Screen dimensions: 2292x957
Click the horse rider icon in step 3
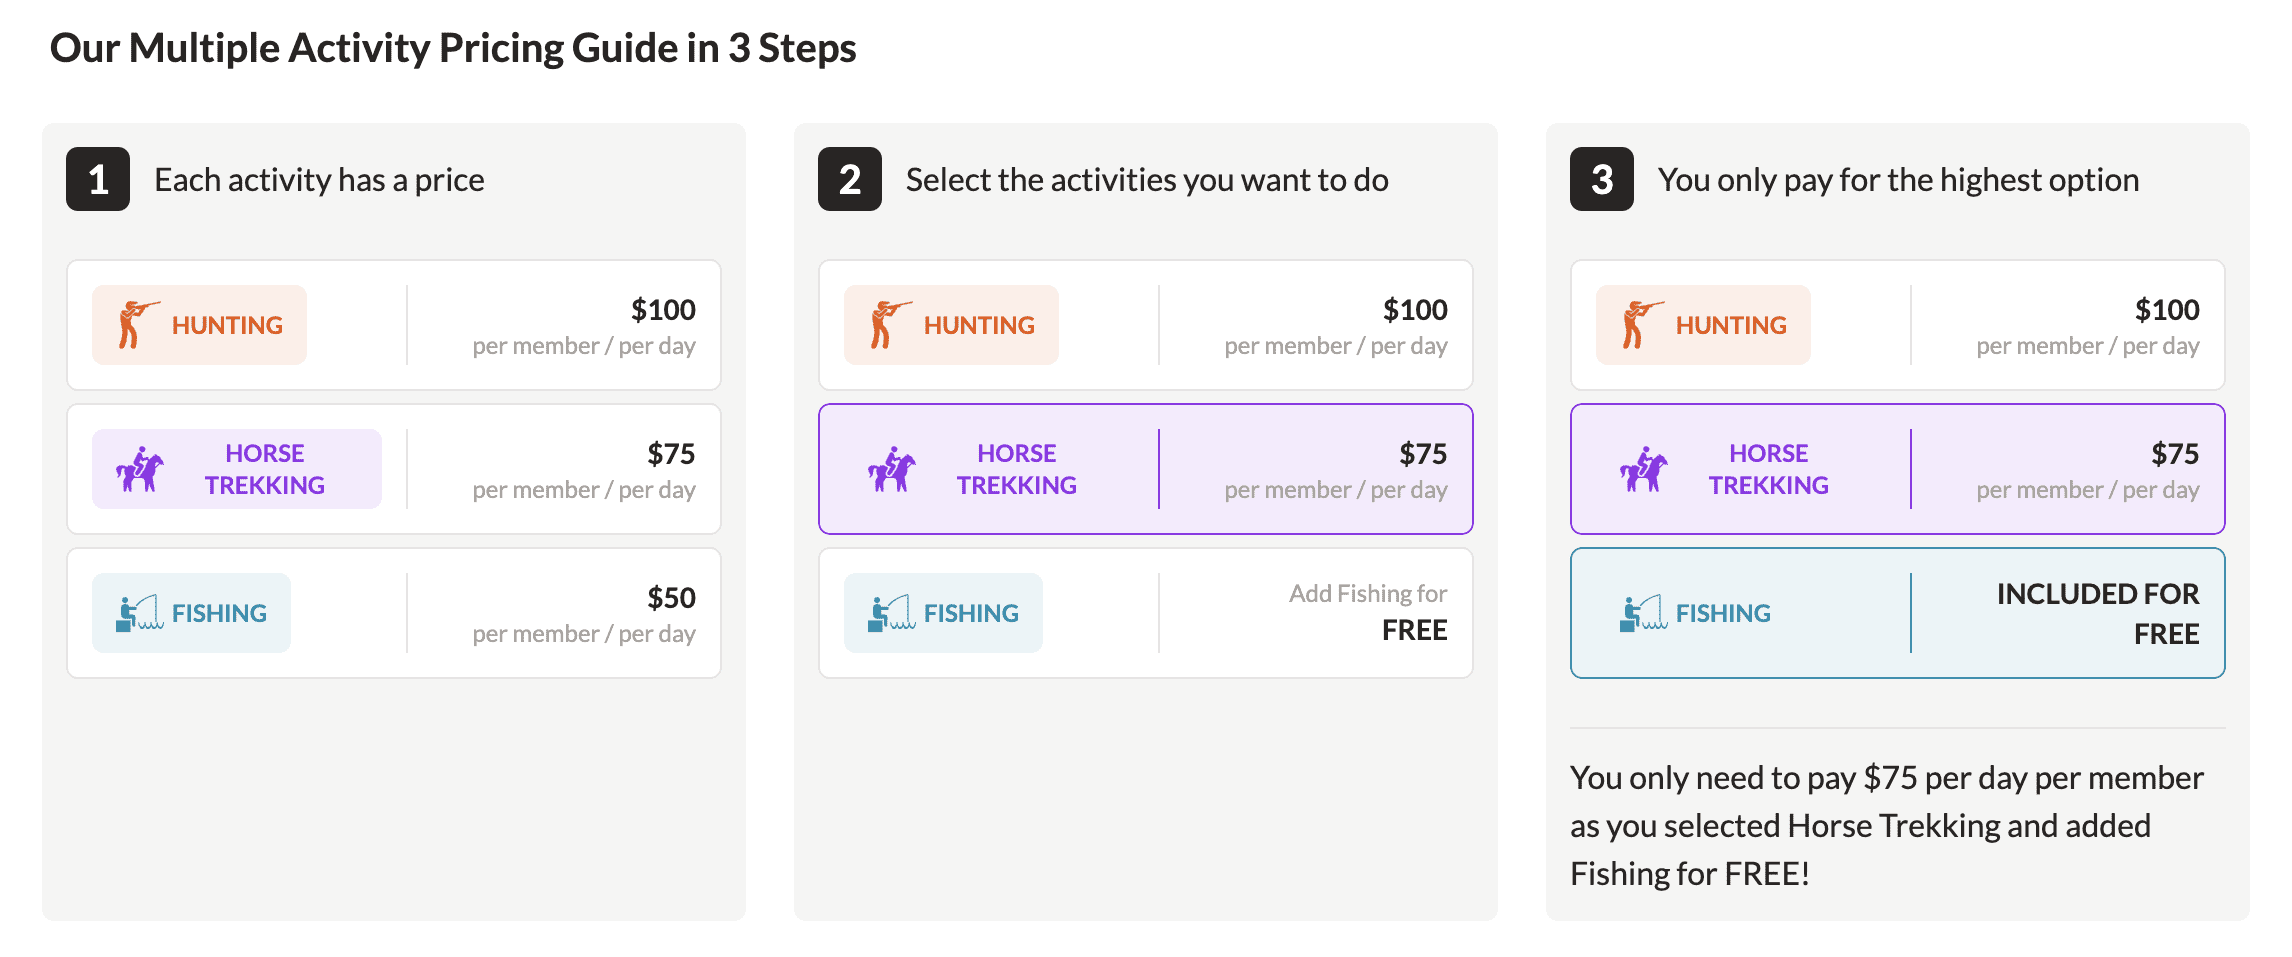1644,469
